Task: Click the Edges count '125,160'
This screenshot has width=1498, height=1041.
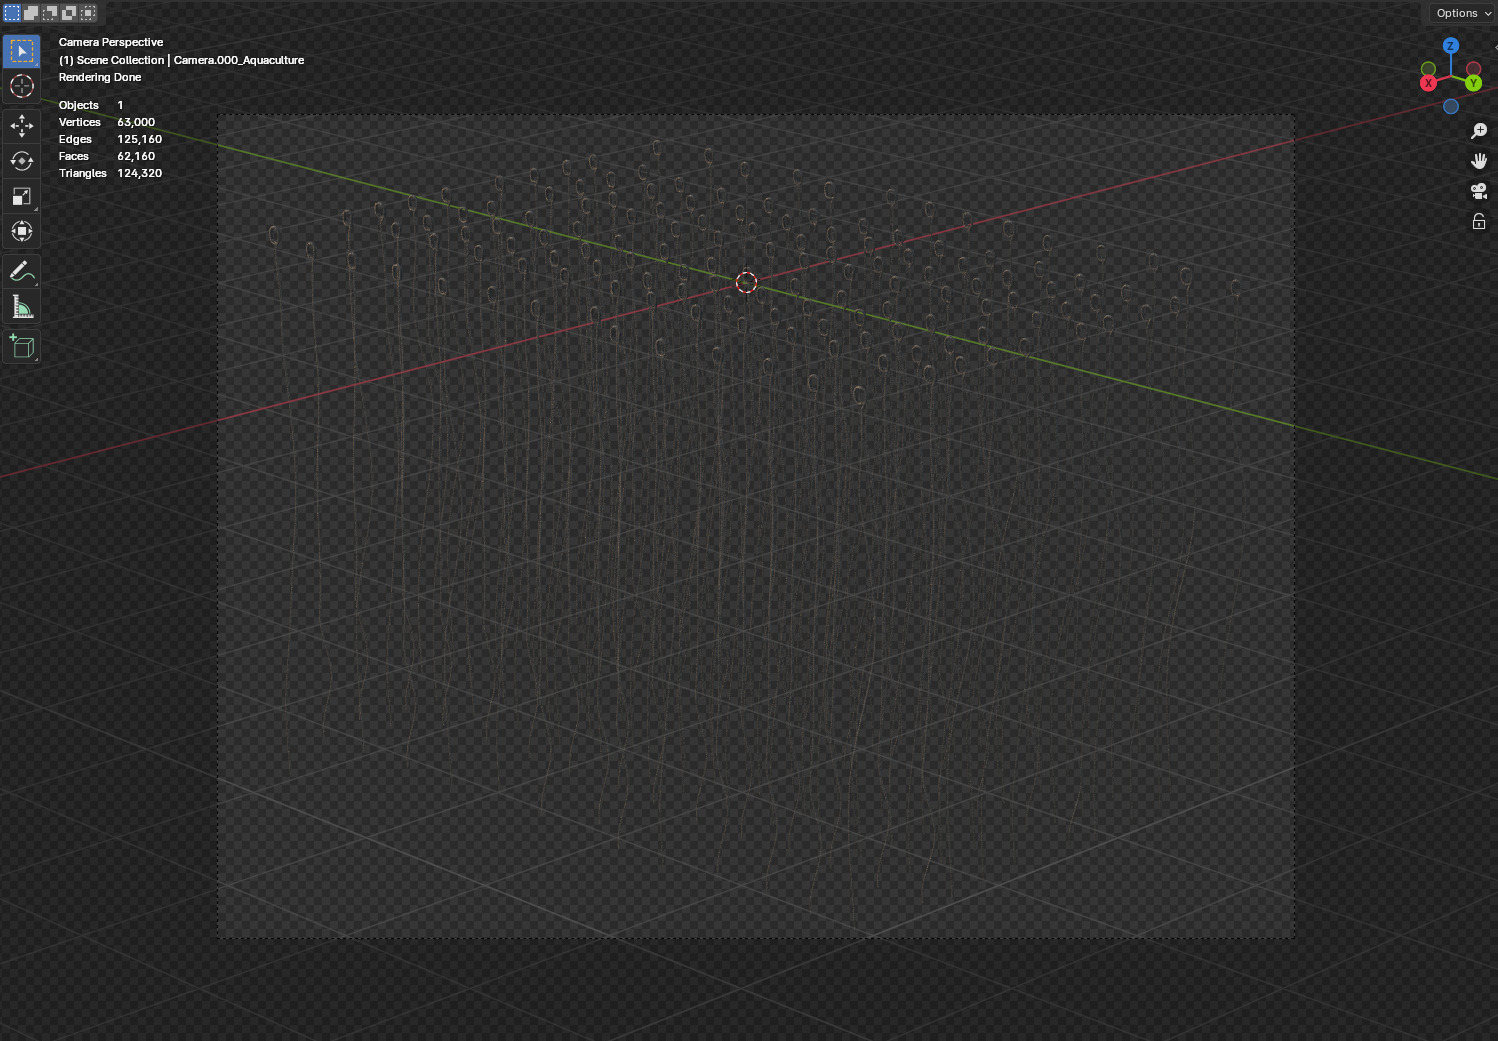Action: (x=140, y=139)
